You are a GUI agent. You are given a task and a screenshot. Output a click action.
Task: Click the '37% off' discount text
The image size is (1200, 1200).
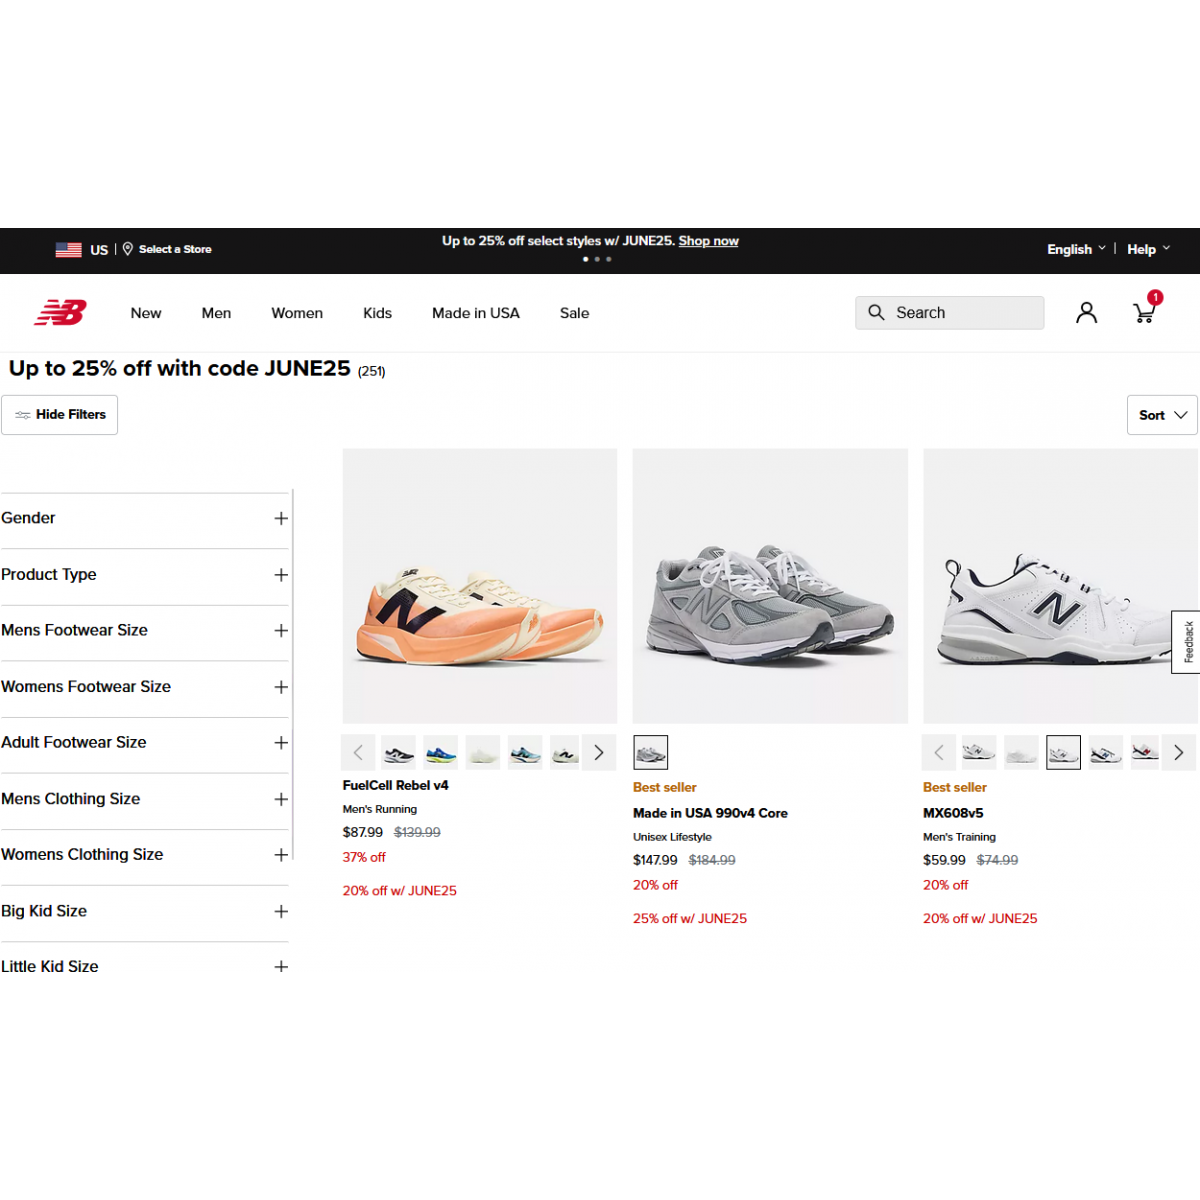(364, 858)
